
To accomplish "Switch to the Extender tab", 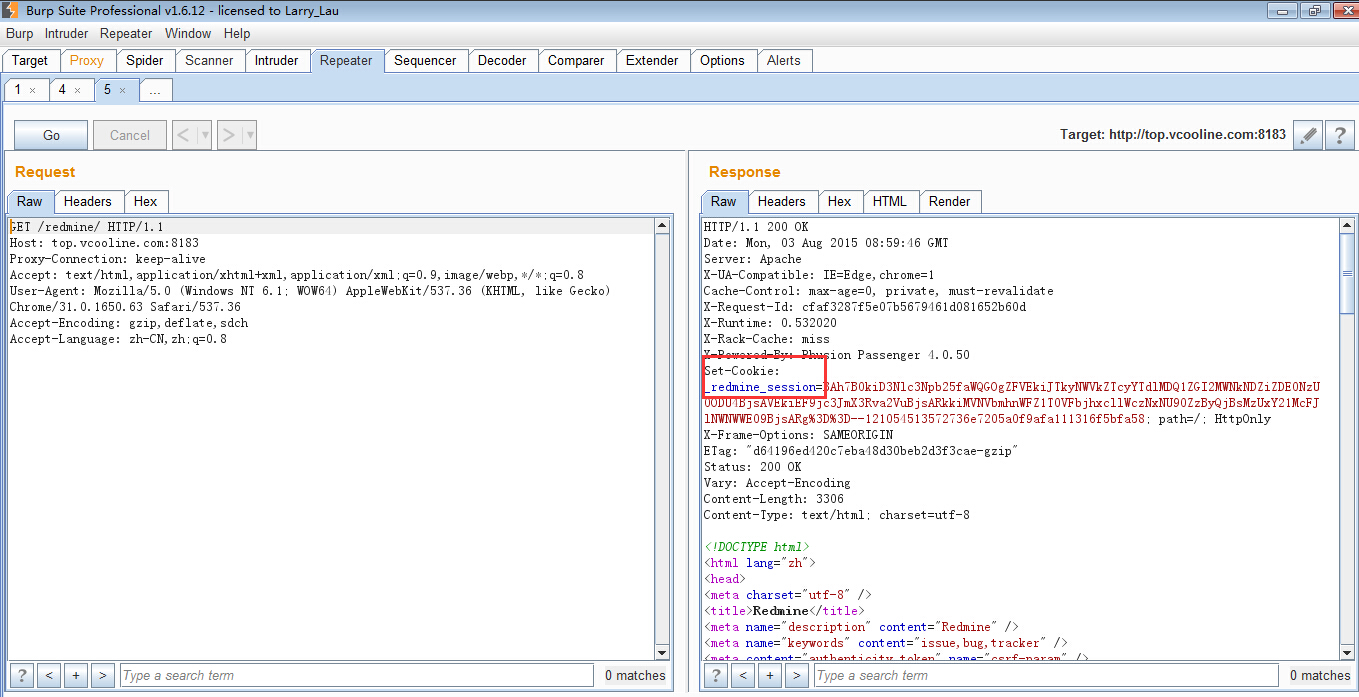I will click(652, 60).
